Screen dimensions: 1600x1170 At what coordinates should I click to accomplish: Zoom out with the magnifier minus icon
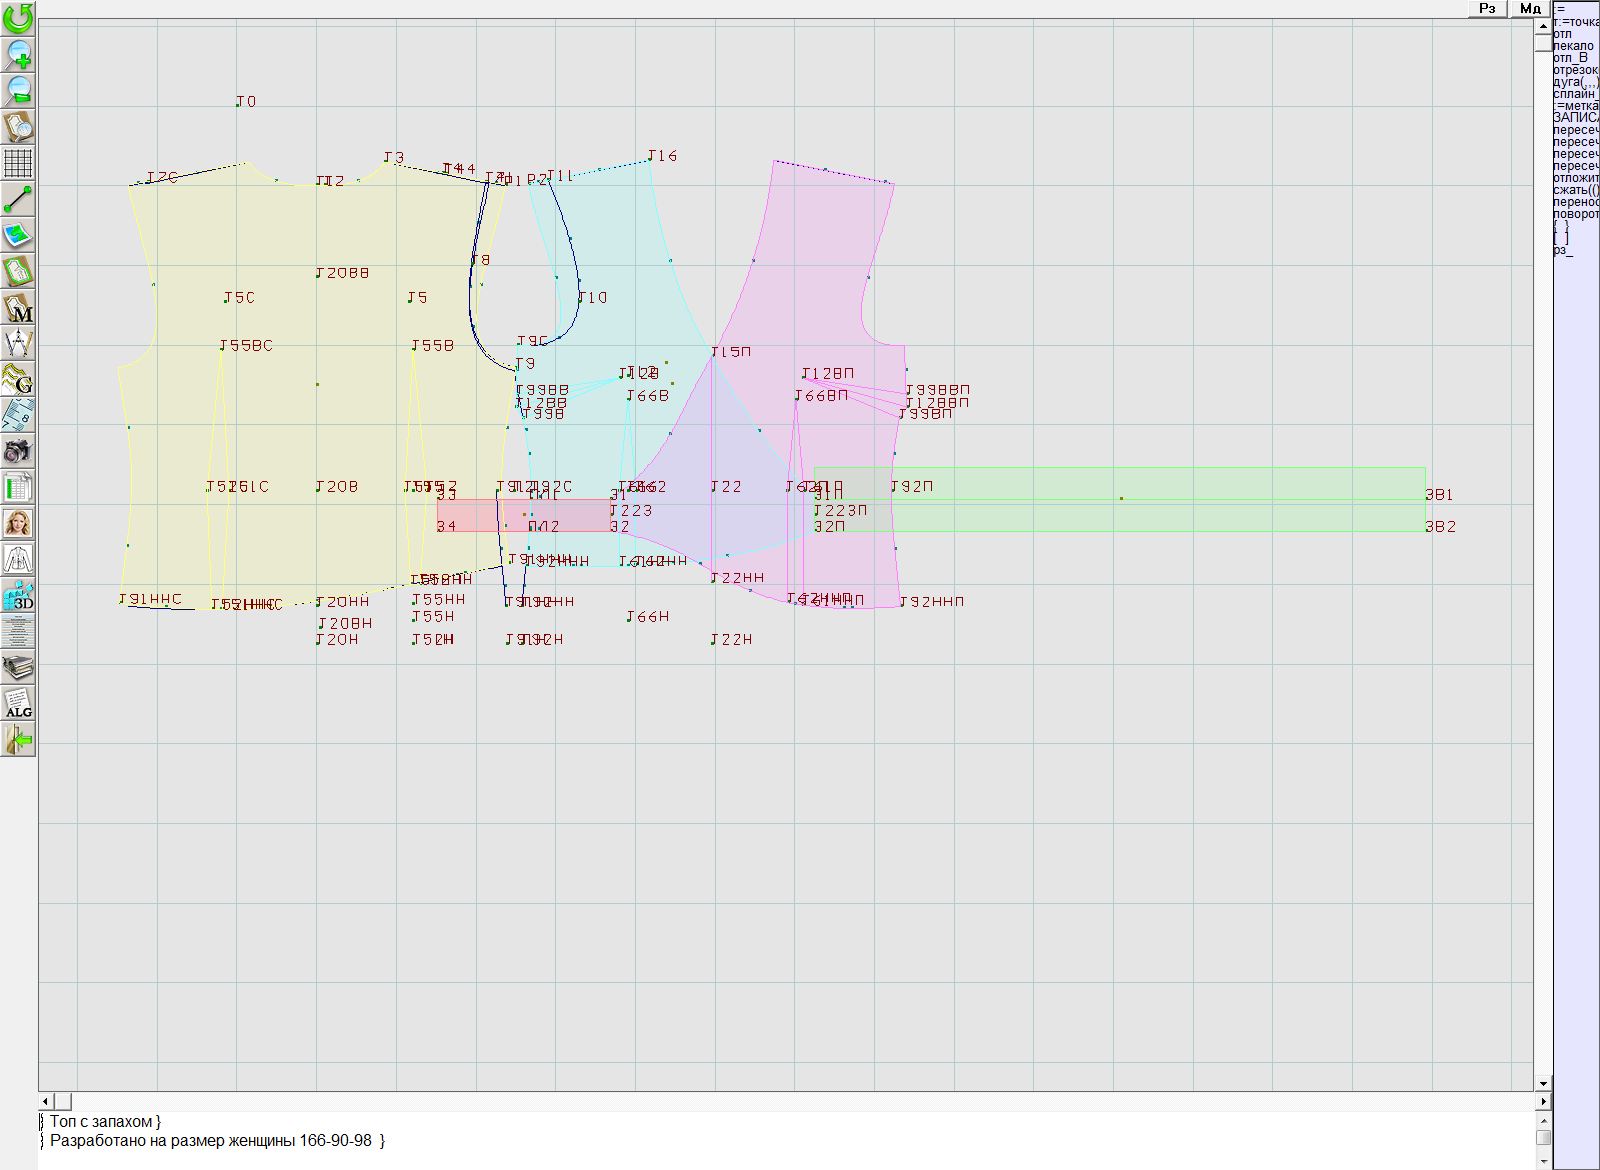tap(18, 90)
